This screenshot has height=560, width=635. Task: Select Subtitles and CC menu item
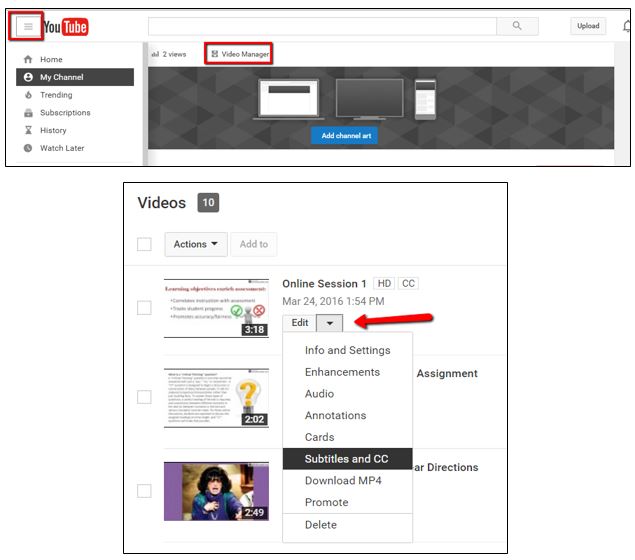(347, 459)
